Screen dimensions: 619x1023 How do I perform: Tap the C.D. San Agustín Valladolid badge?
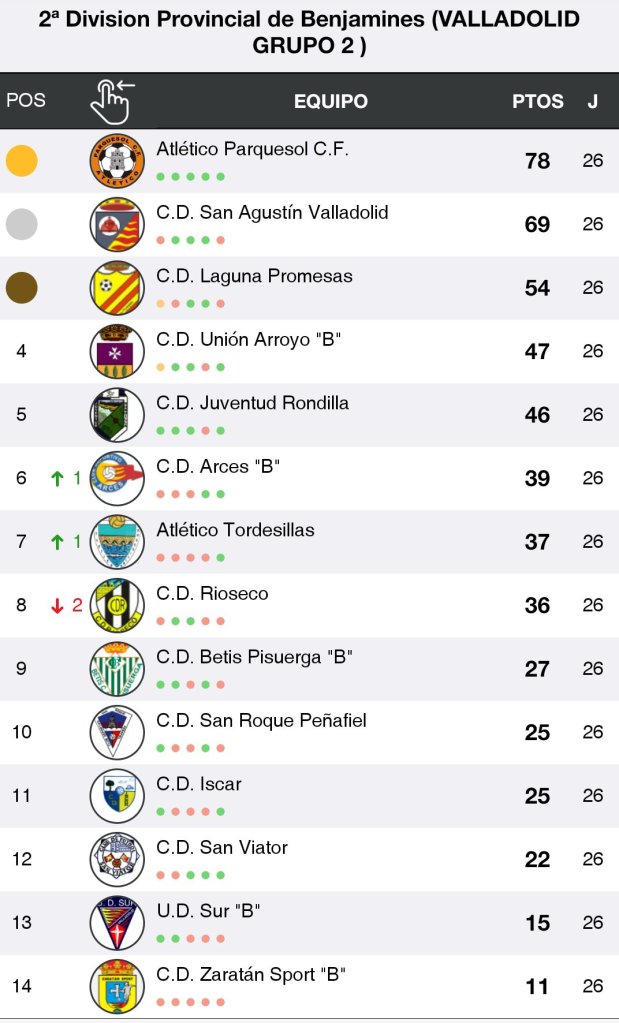(117, 224)
